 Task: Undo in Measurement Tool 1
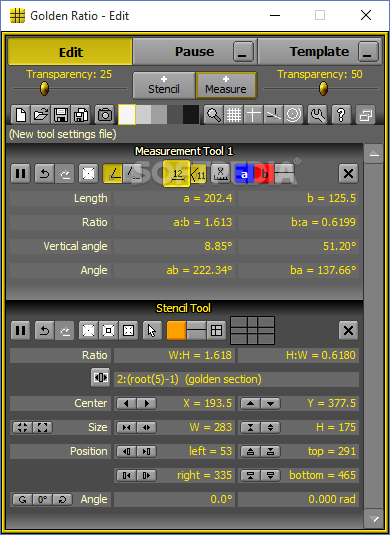(44, 174)
